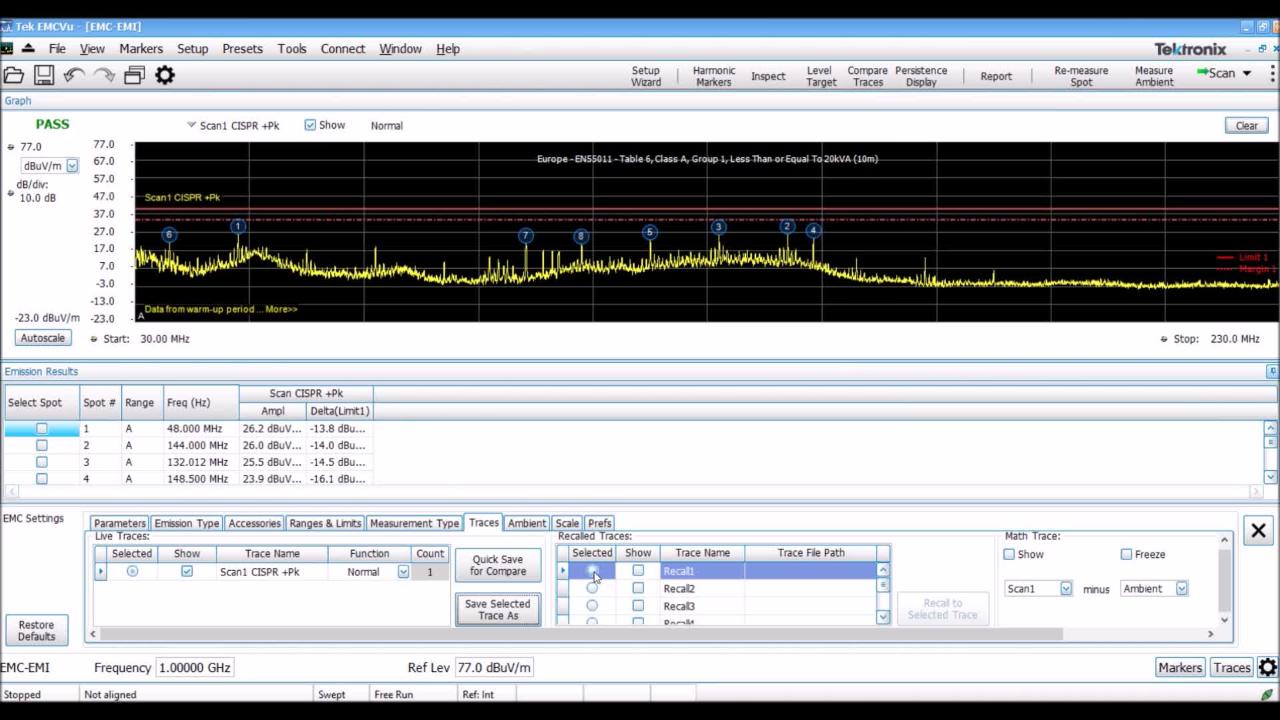Click Quick Save for Compare
Image resolution: width=1280 pixels, height=720 pixels.
tap(497, 565)
